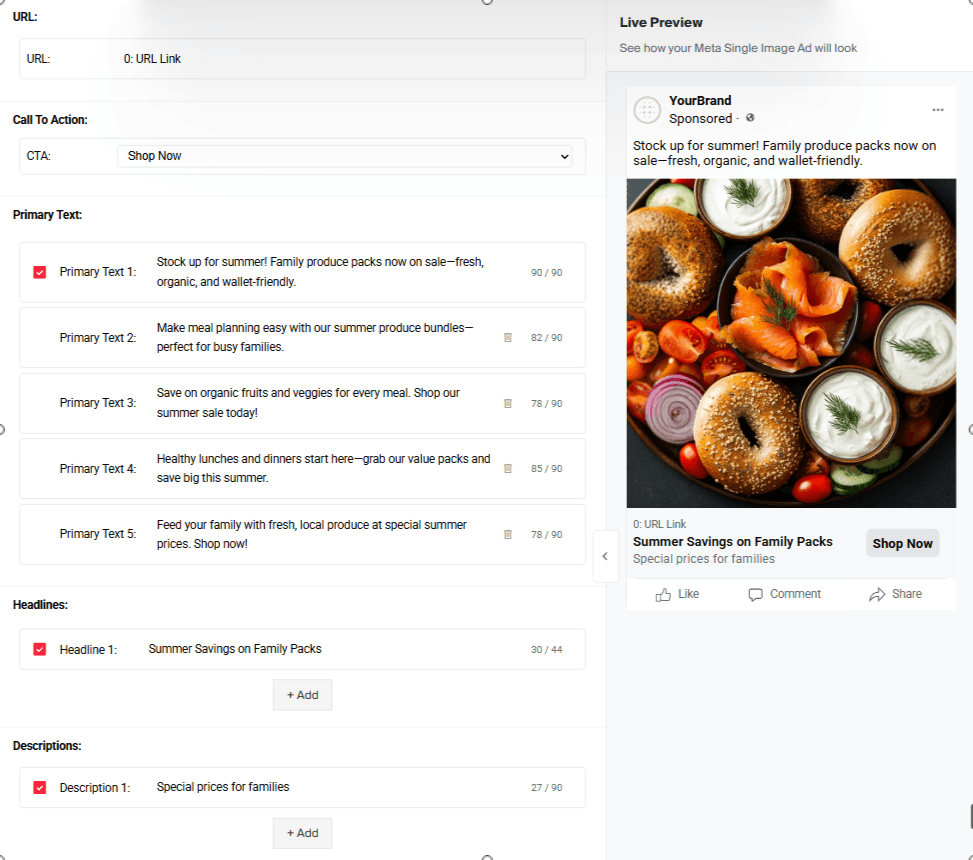Toggle the Headline 1 checkbox
Image resolution: width=973 pixels, height=860 pixels.
[40, 649]
